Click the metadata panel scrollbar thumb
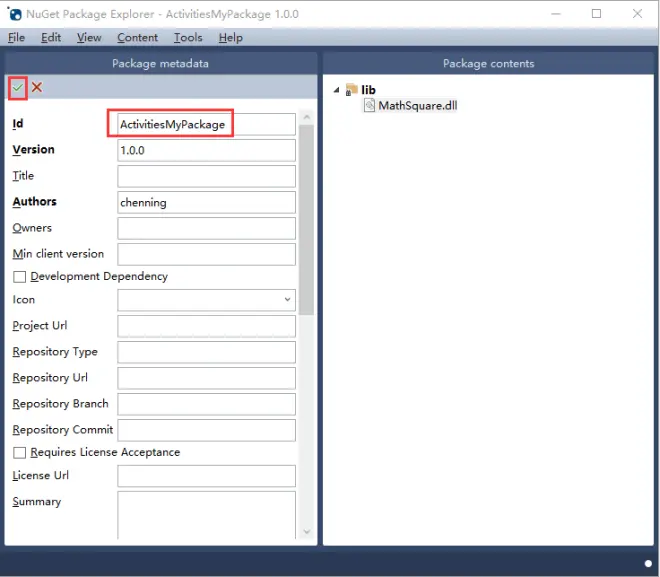This screenshot has height=577, width=660. click(x=307, y=220)
